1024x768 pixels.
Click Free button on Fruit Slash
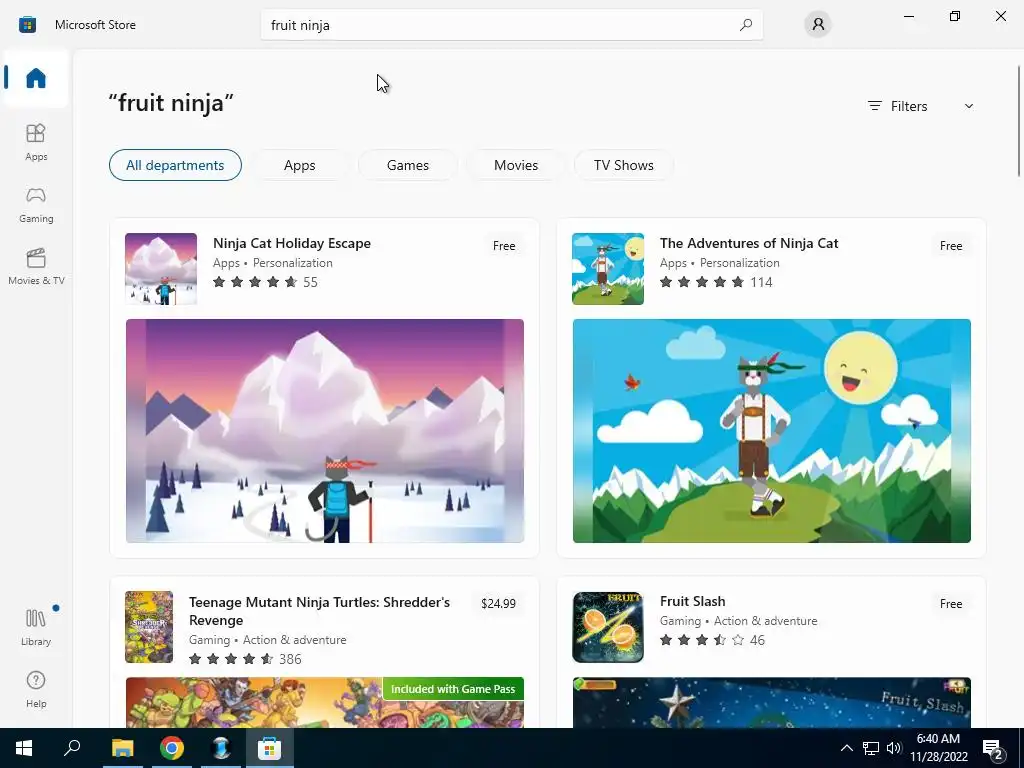951,603
